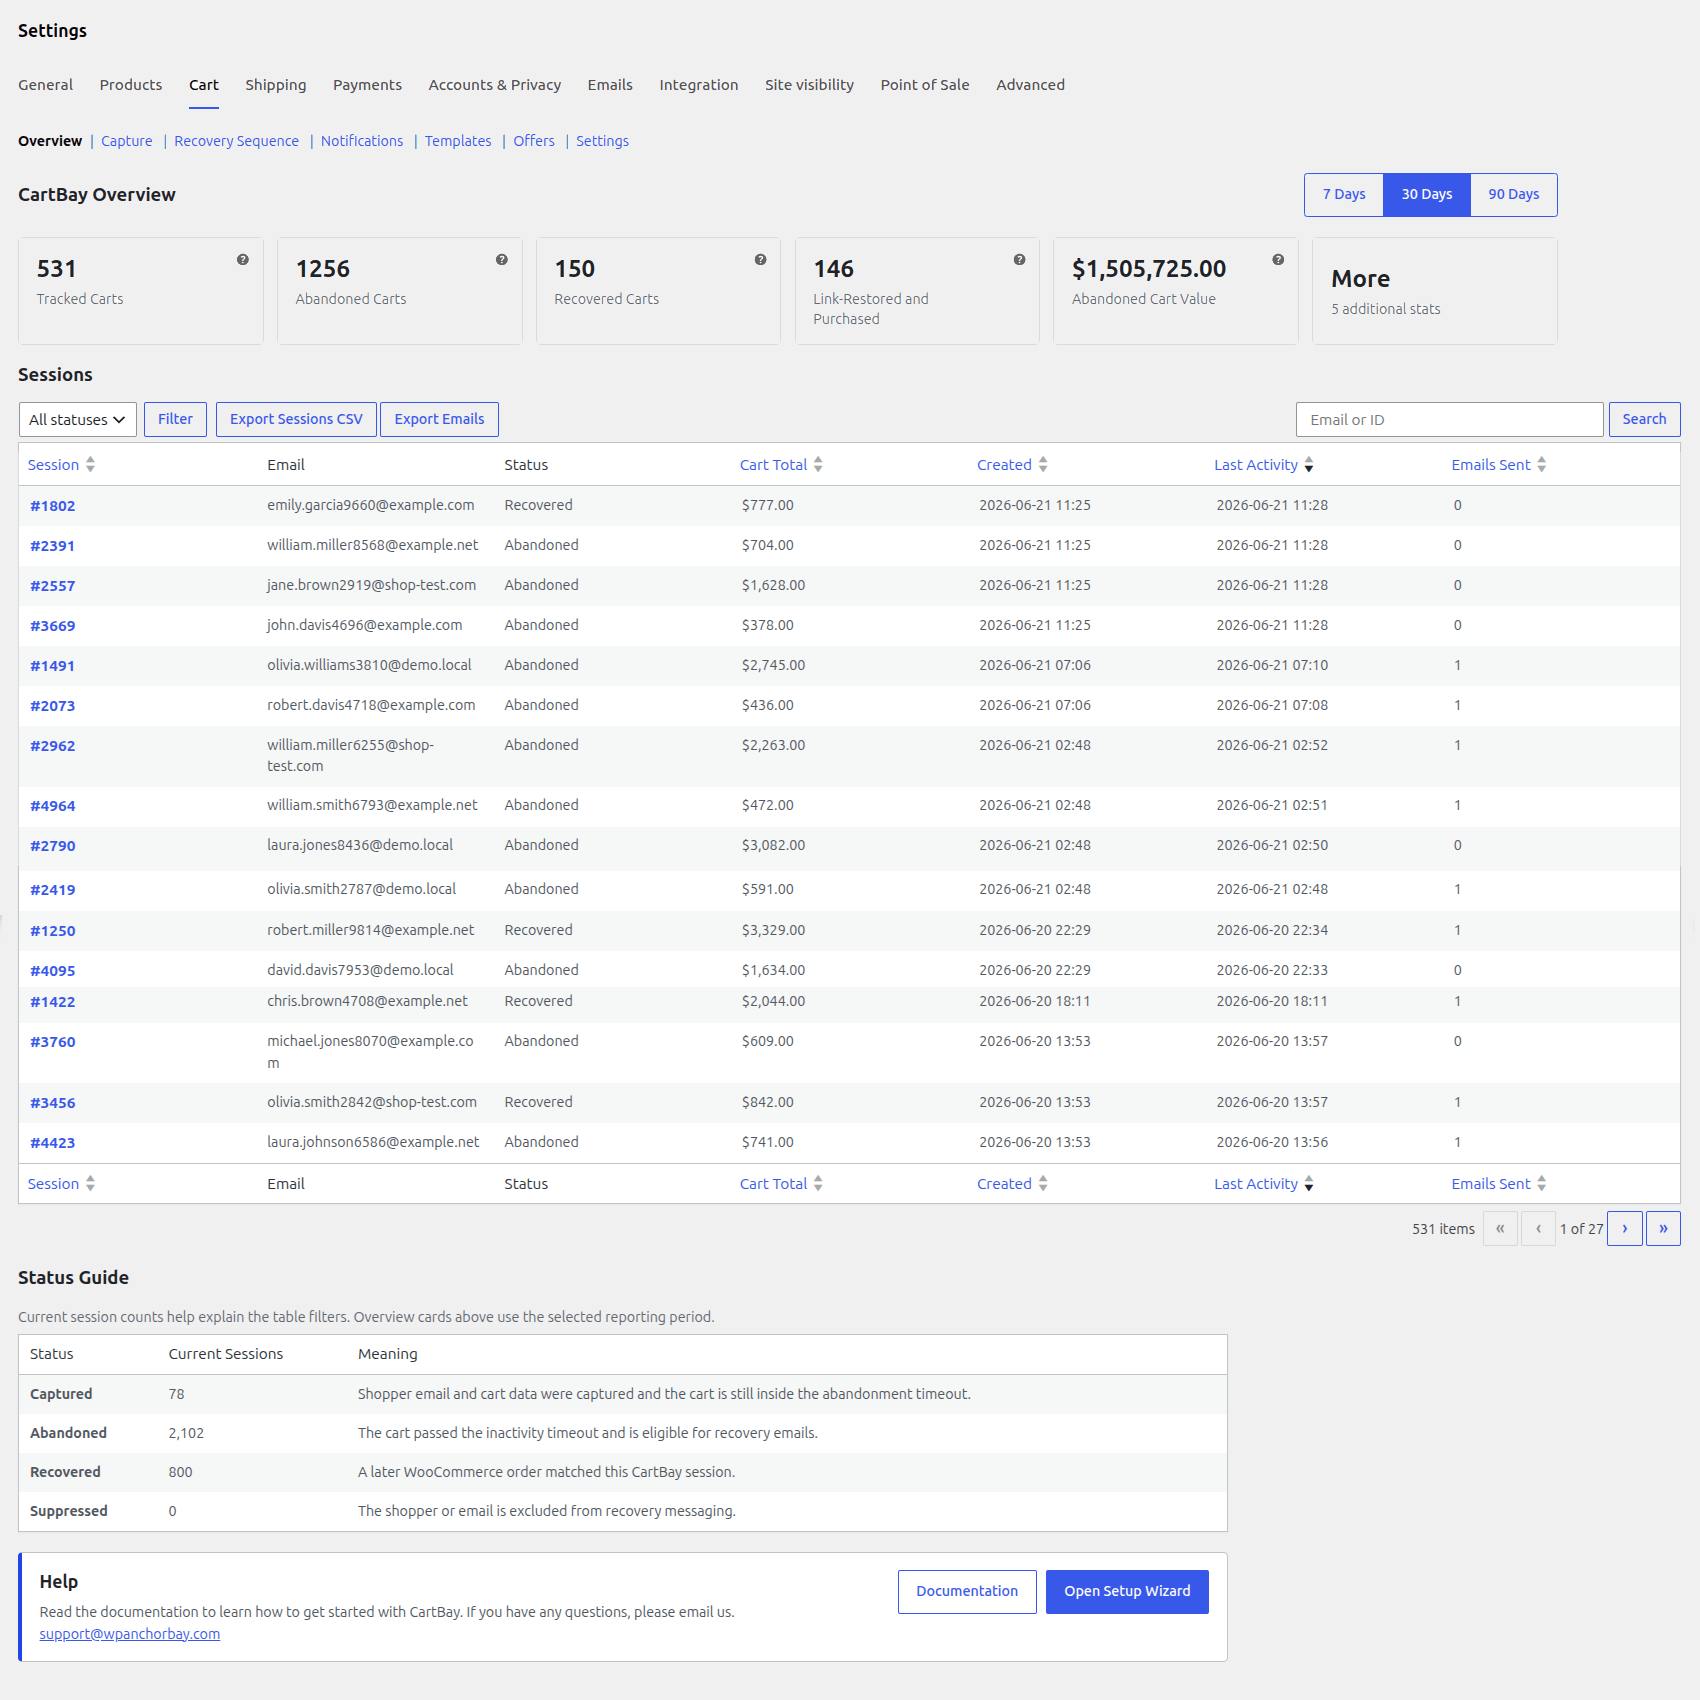Open session #2391
1700x1700 pixels.
pos(53,546)
